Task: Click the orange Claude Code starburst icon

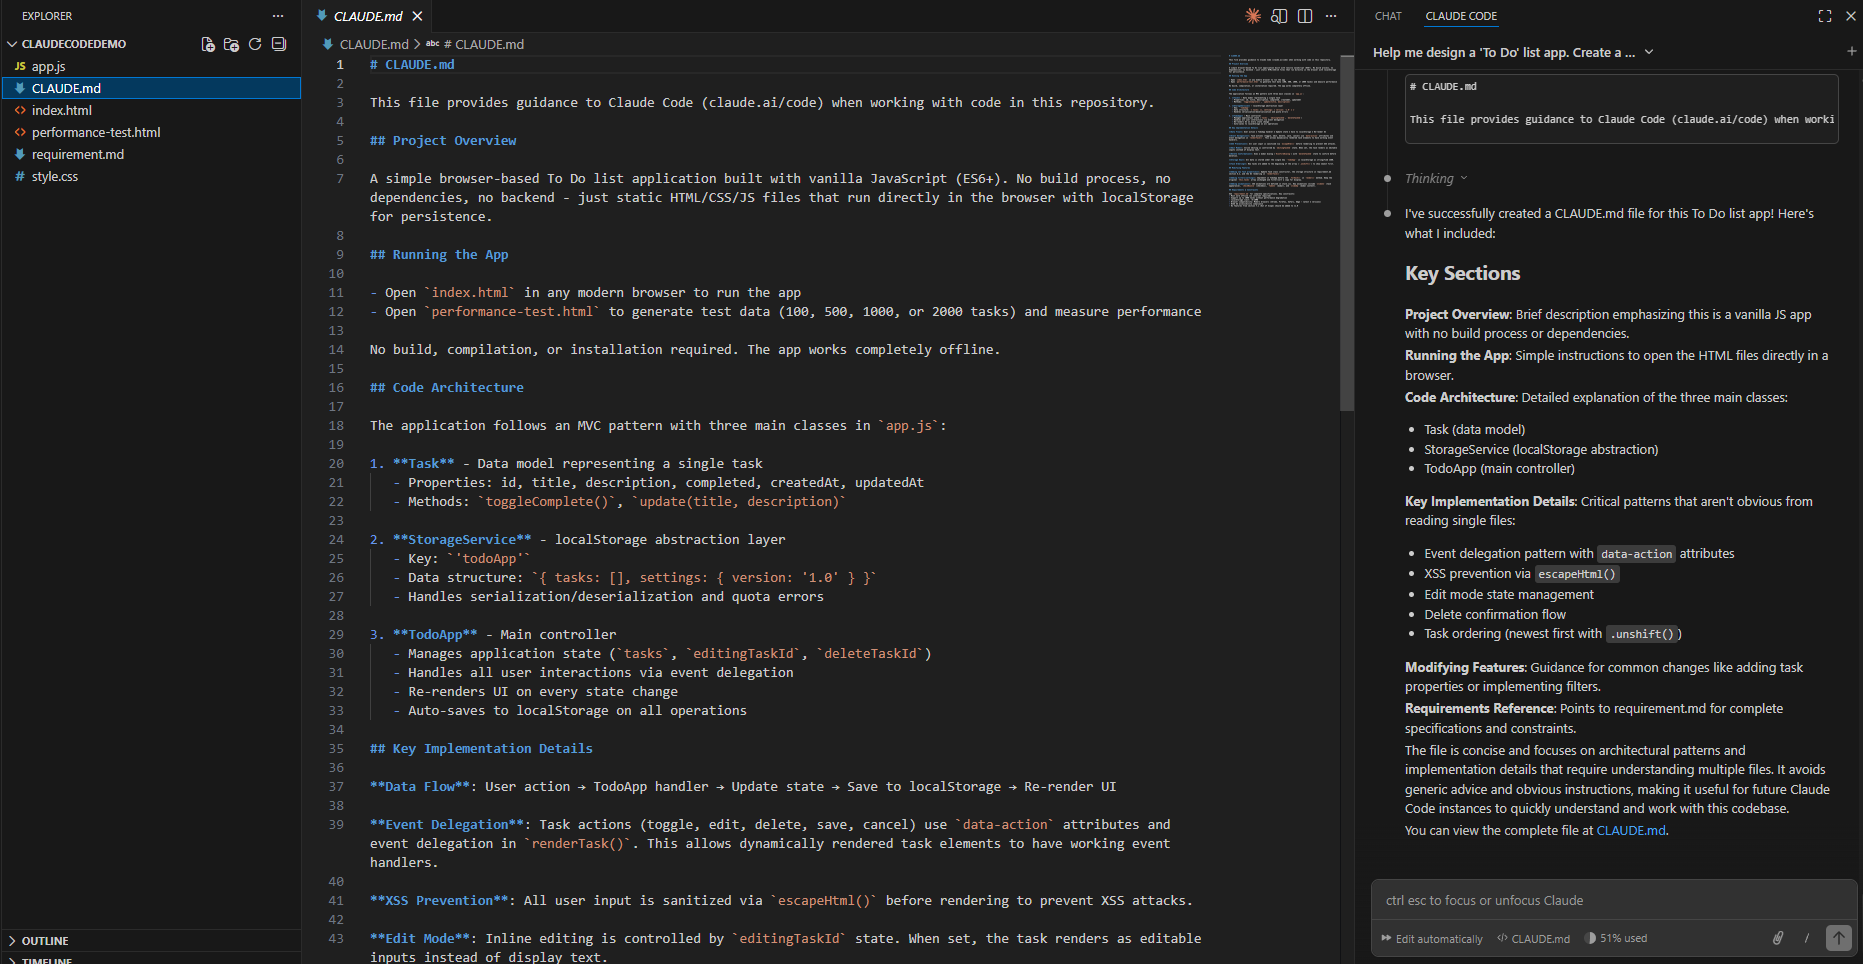Action: (1253, 16)
